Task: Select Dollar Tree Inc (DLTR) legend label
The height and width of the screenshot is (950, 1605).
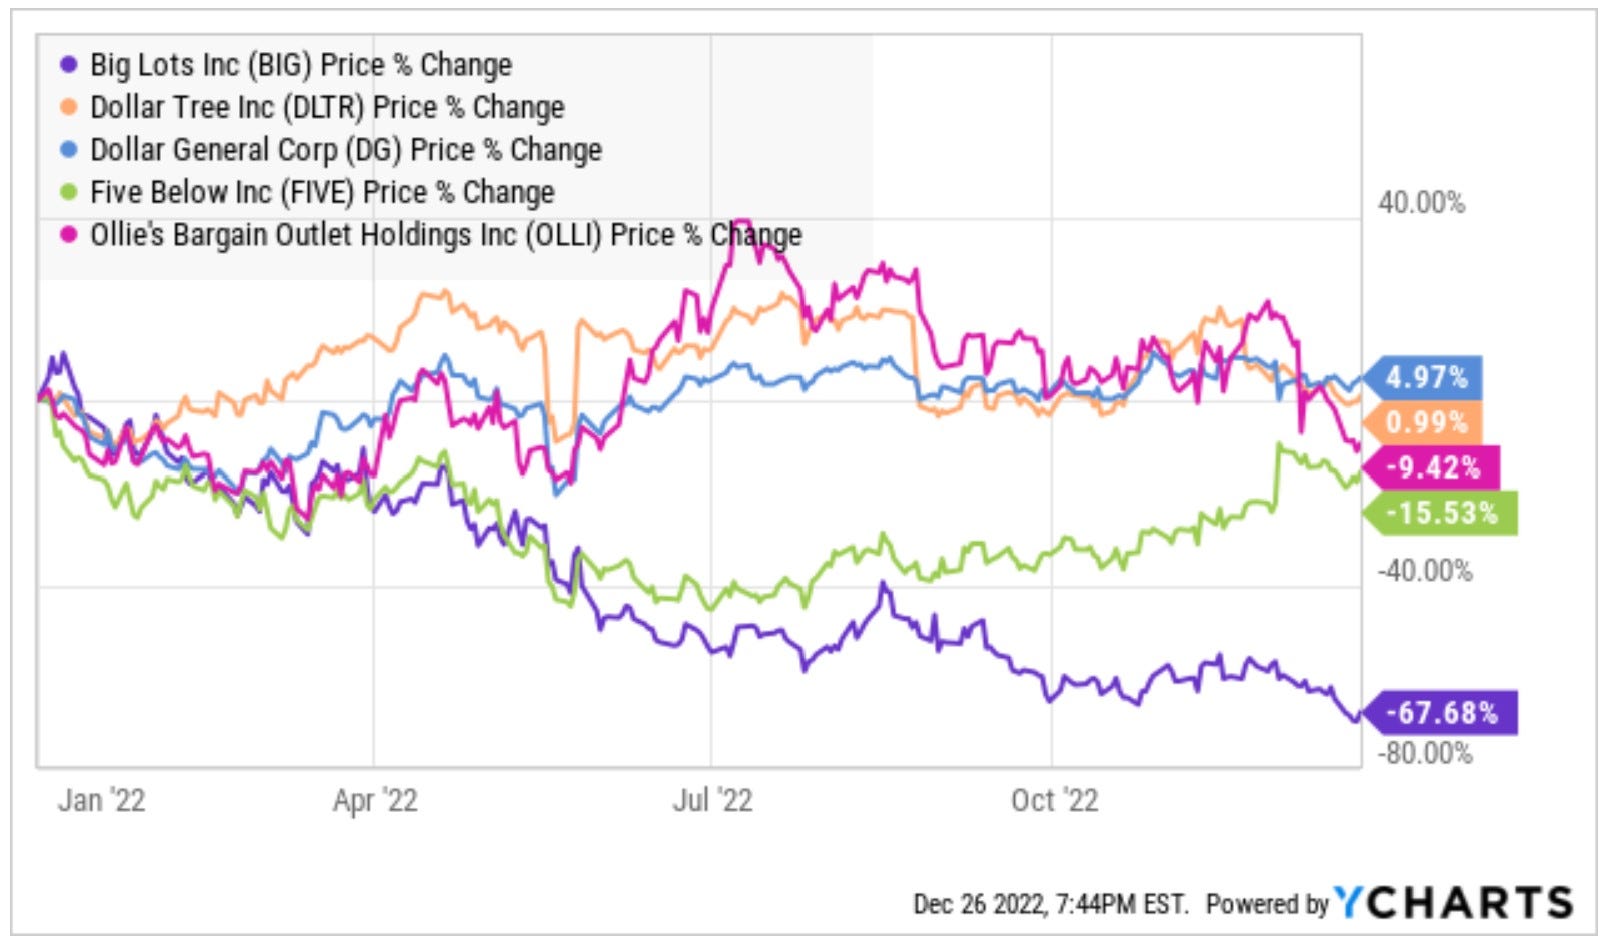Action: (327, 107)
